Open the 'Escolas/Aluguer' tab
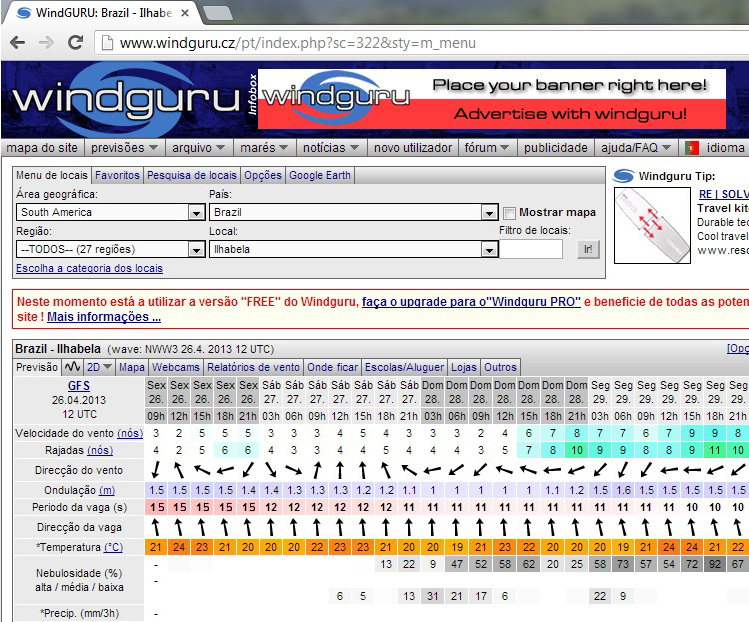The image size is (749, 622). [x=404, y=367]
